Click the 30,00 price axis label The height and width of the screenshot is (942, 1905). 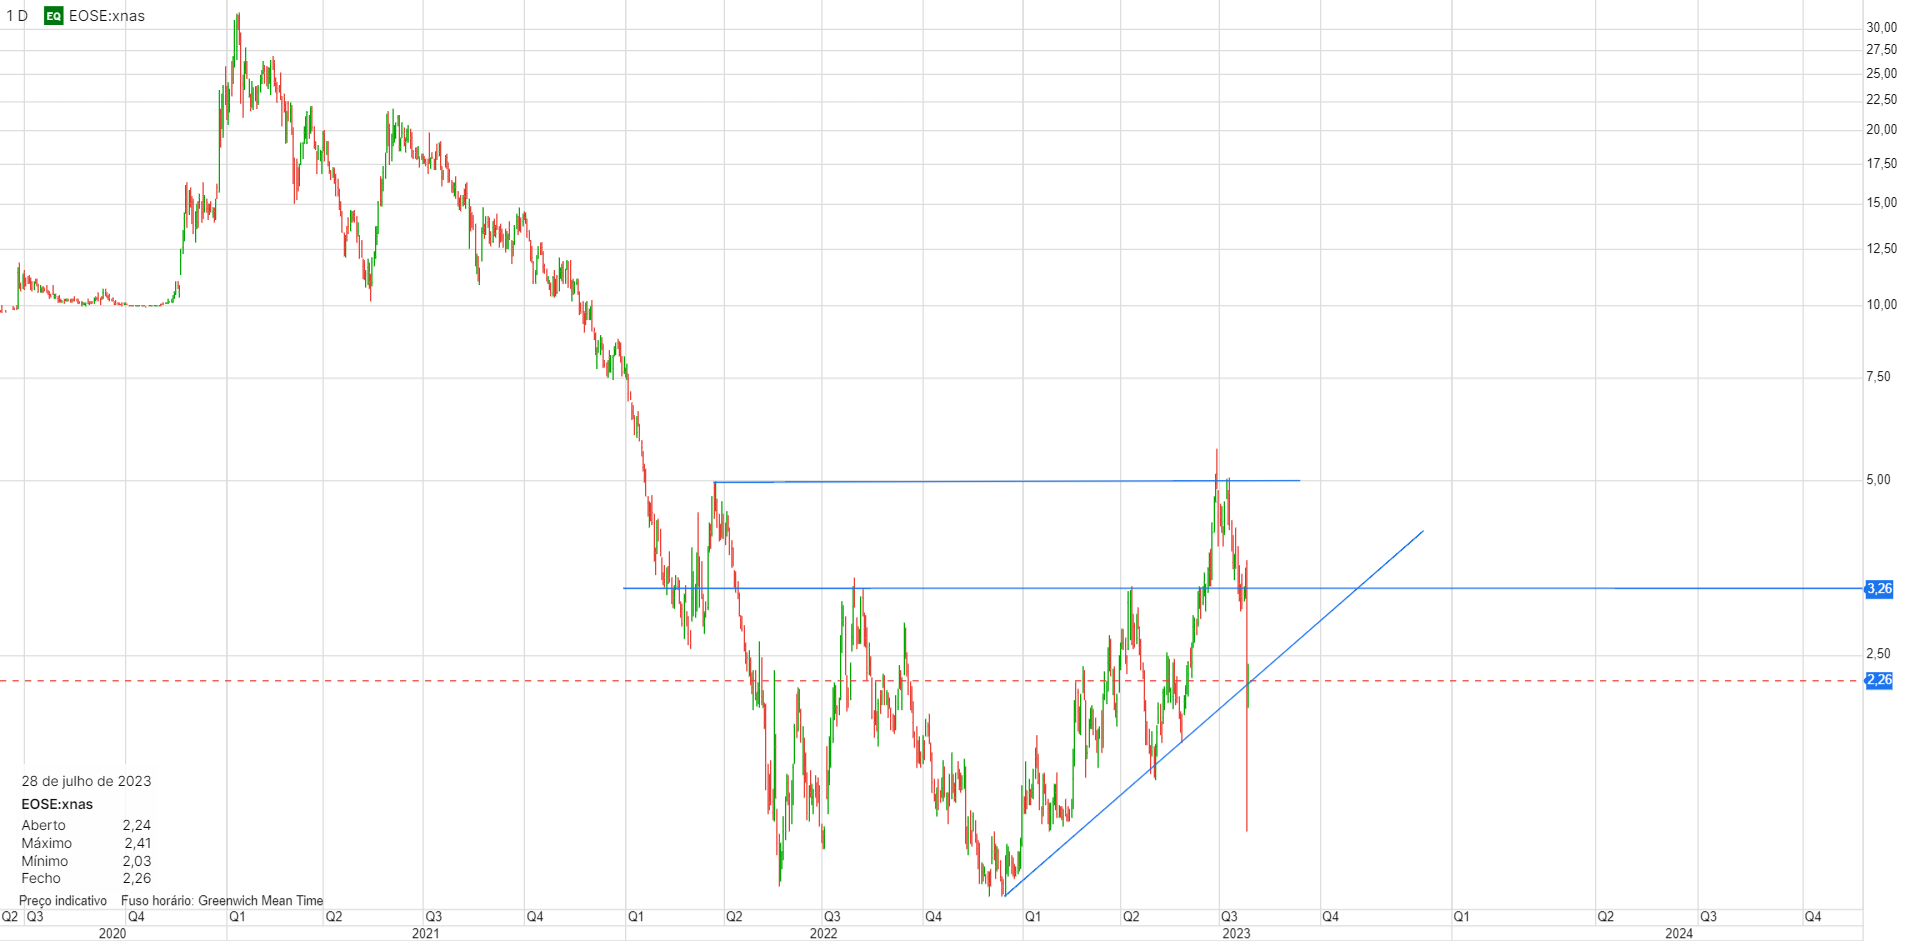(1881, 28)
